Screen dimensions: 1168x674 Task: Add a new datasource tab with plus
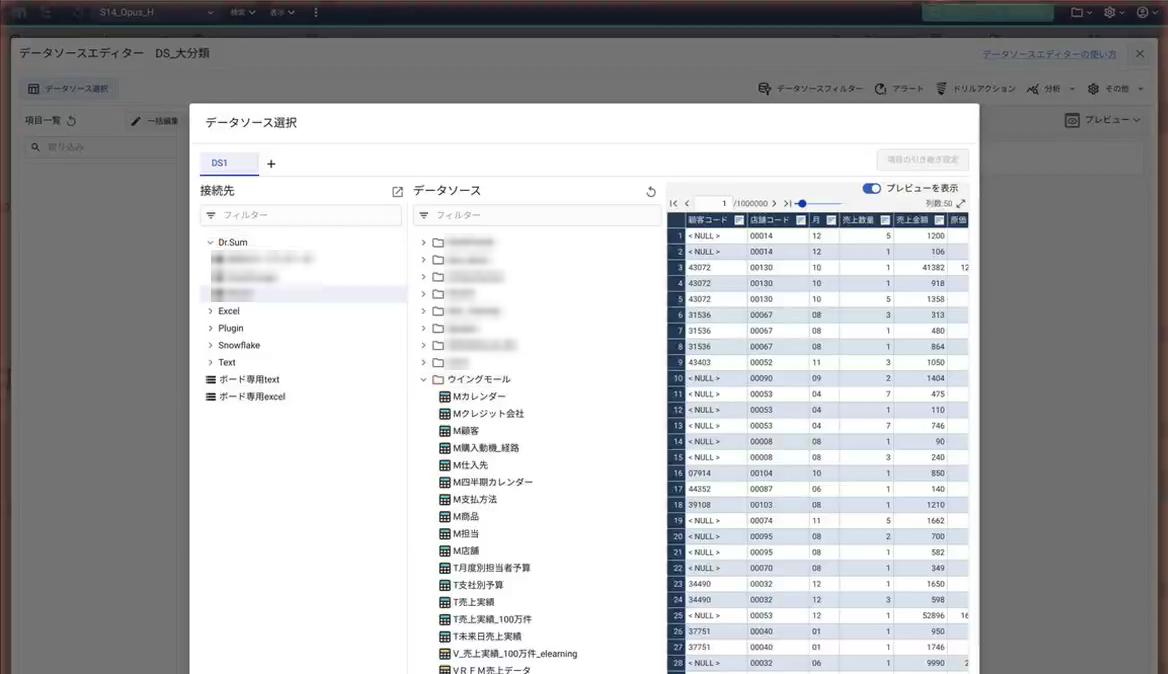point(271,164)
